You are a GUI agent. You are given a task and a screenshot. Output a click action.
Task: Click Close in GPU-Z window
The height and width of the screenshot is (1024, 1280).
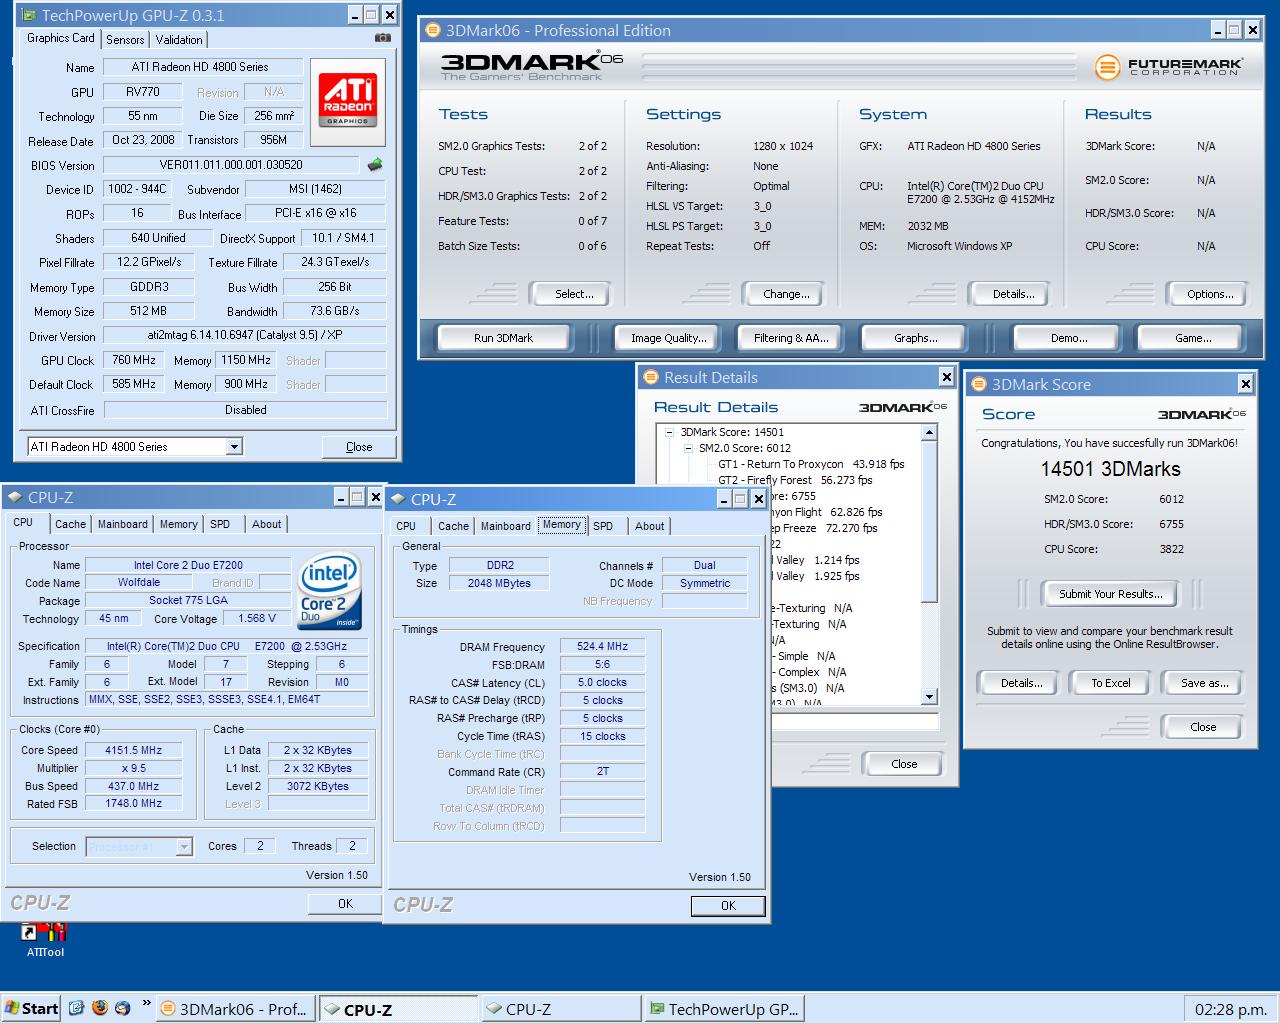[x=359, y=447]
